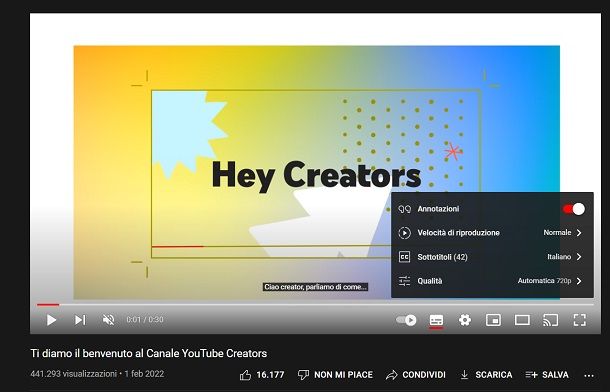This screenshot has width=610, height=392.
Task: Switch to theater mode
Action: pyautogui.click(x=522, y=320)
